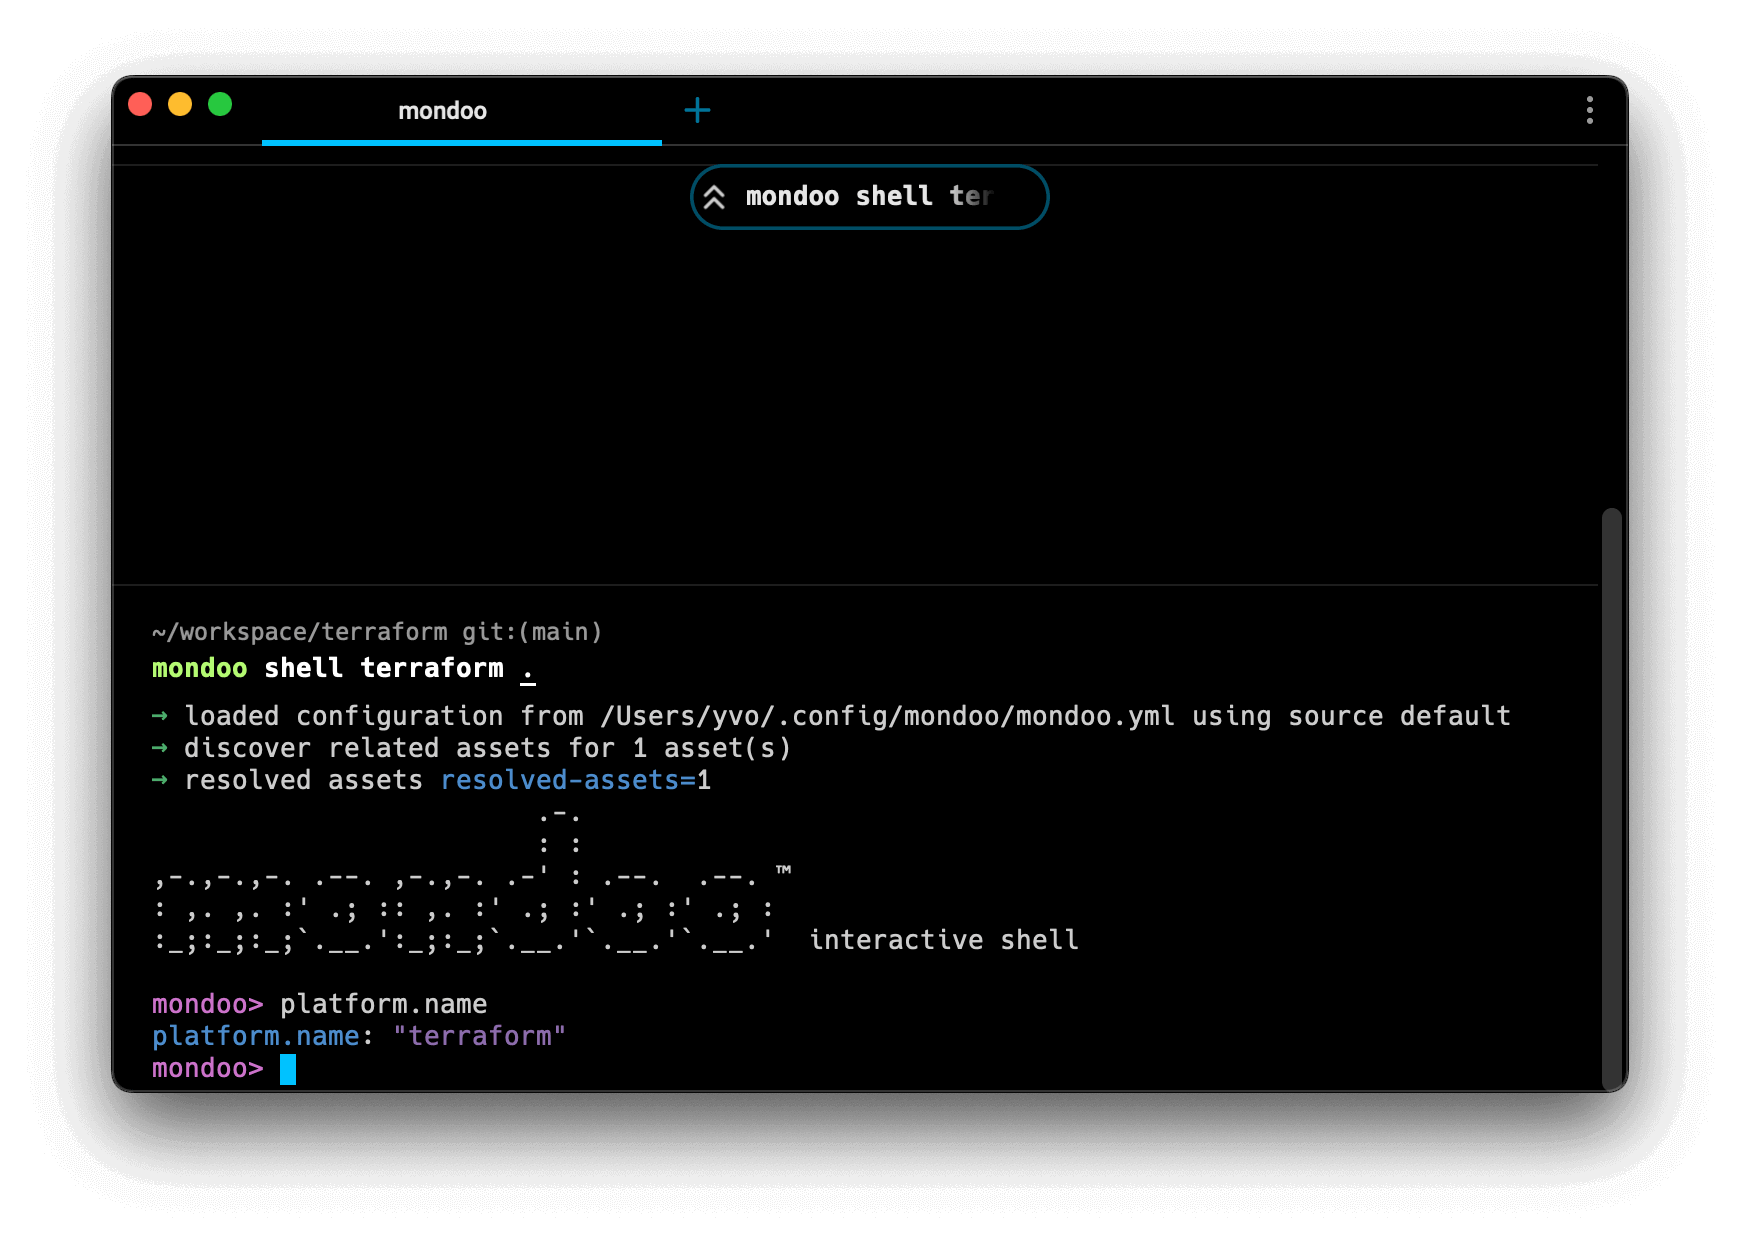Click the '~/workspace/terraform git:(main)' path line
This screenshot has height=1240, width=1740.
[x=376, y=632]
